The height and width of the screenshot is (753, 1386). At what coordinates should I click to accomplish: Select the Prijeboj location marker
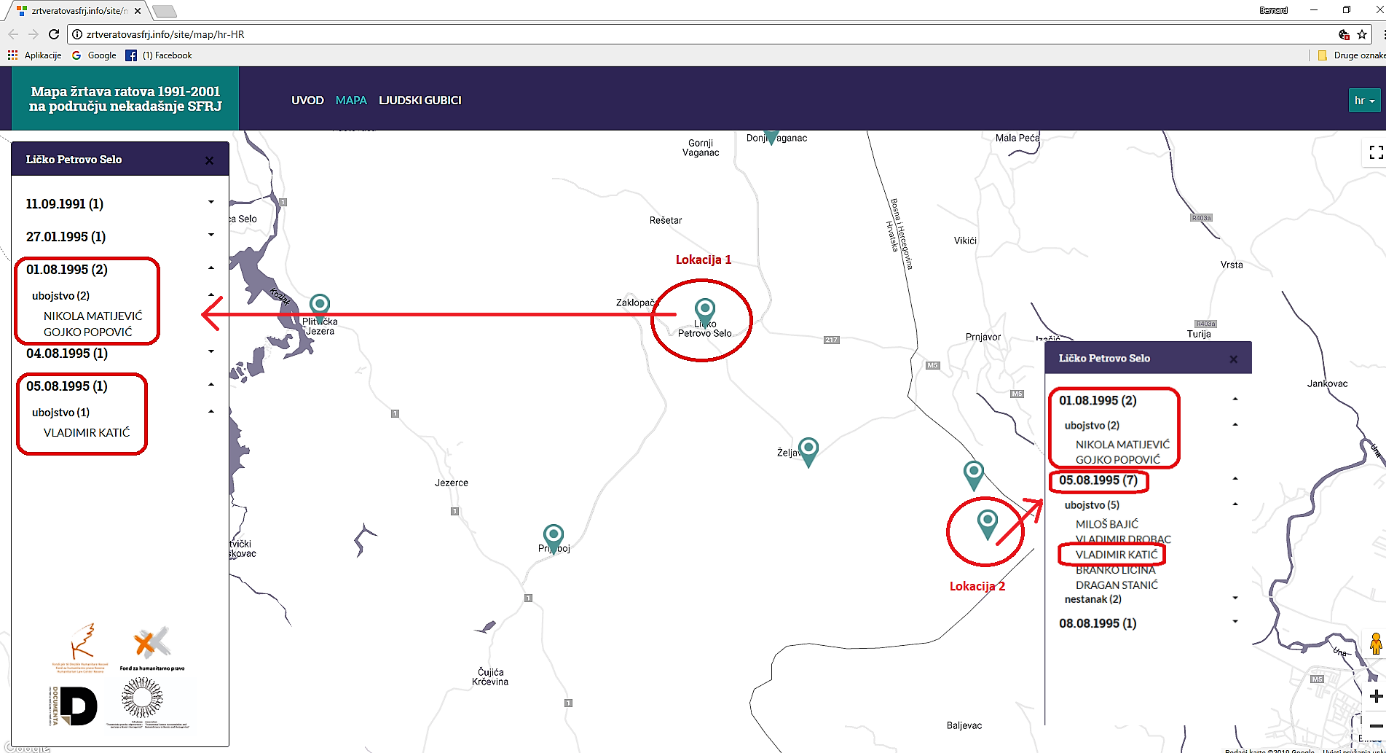[x=553, y=535]
